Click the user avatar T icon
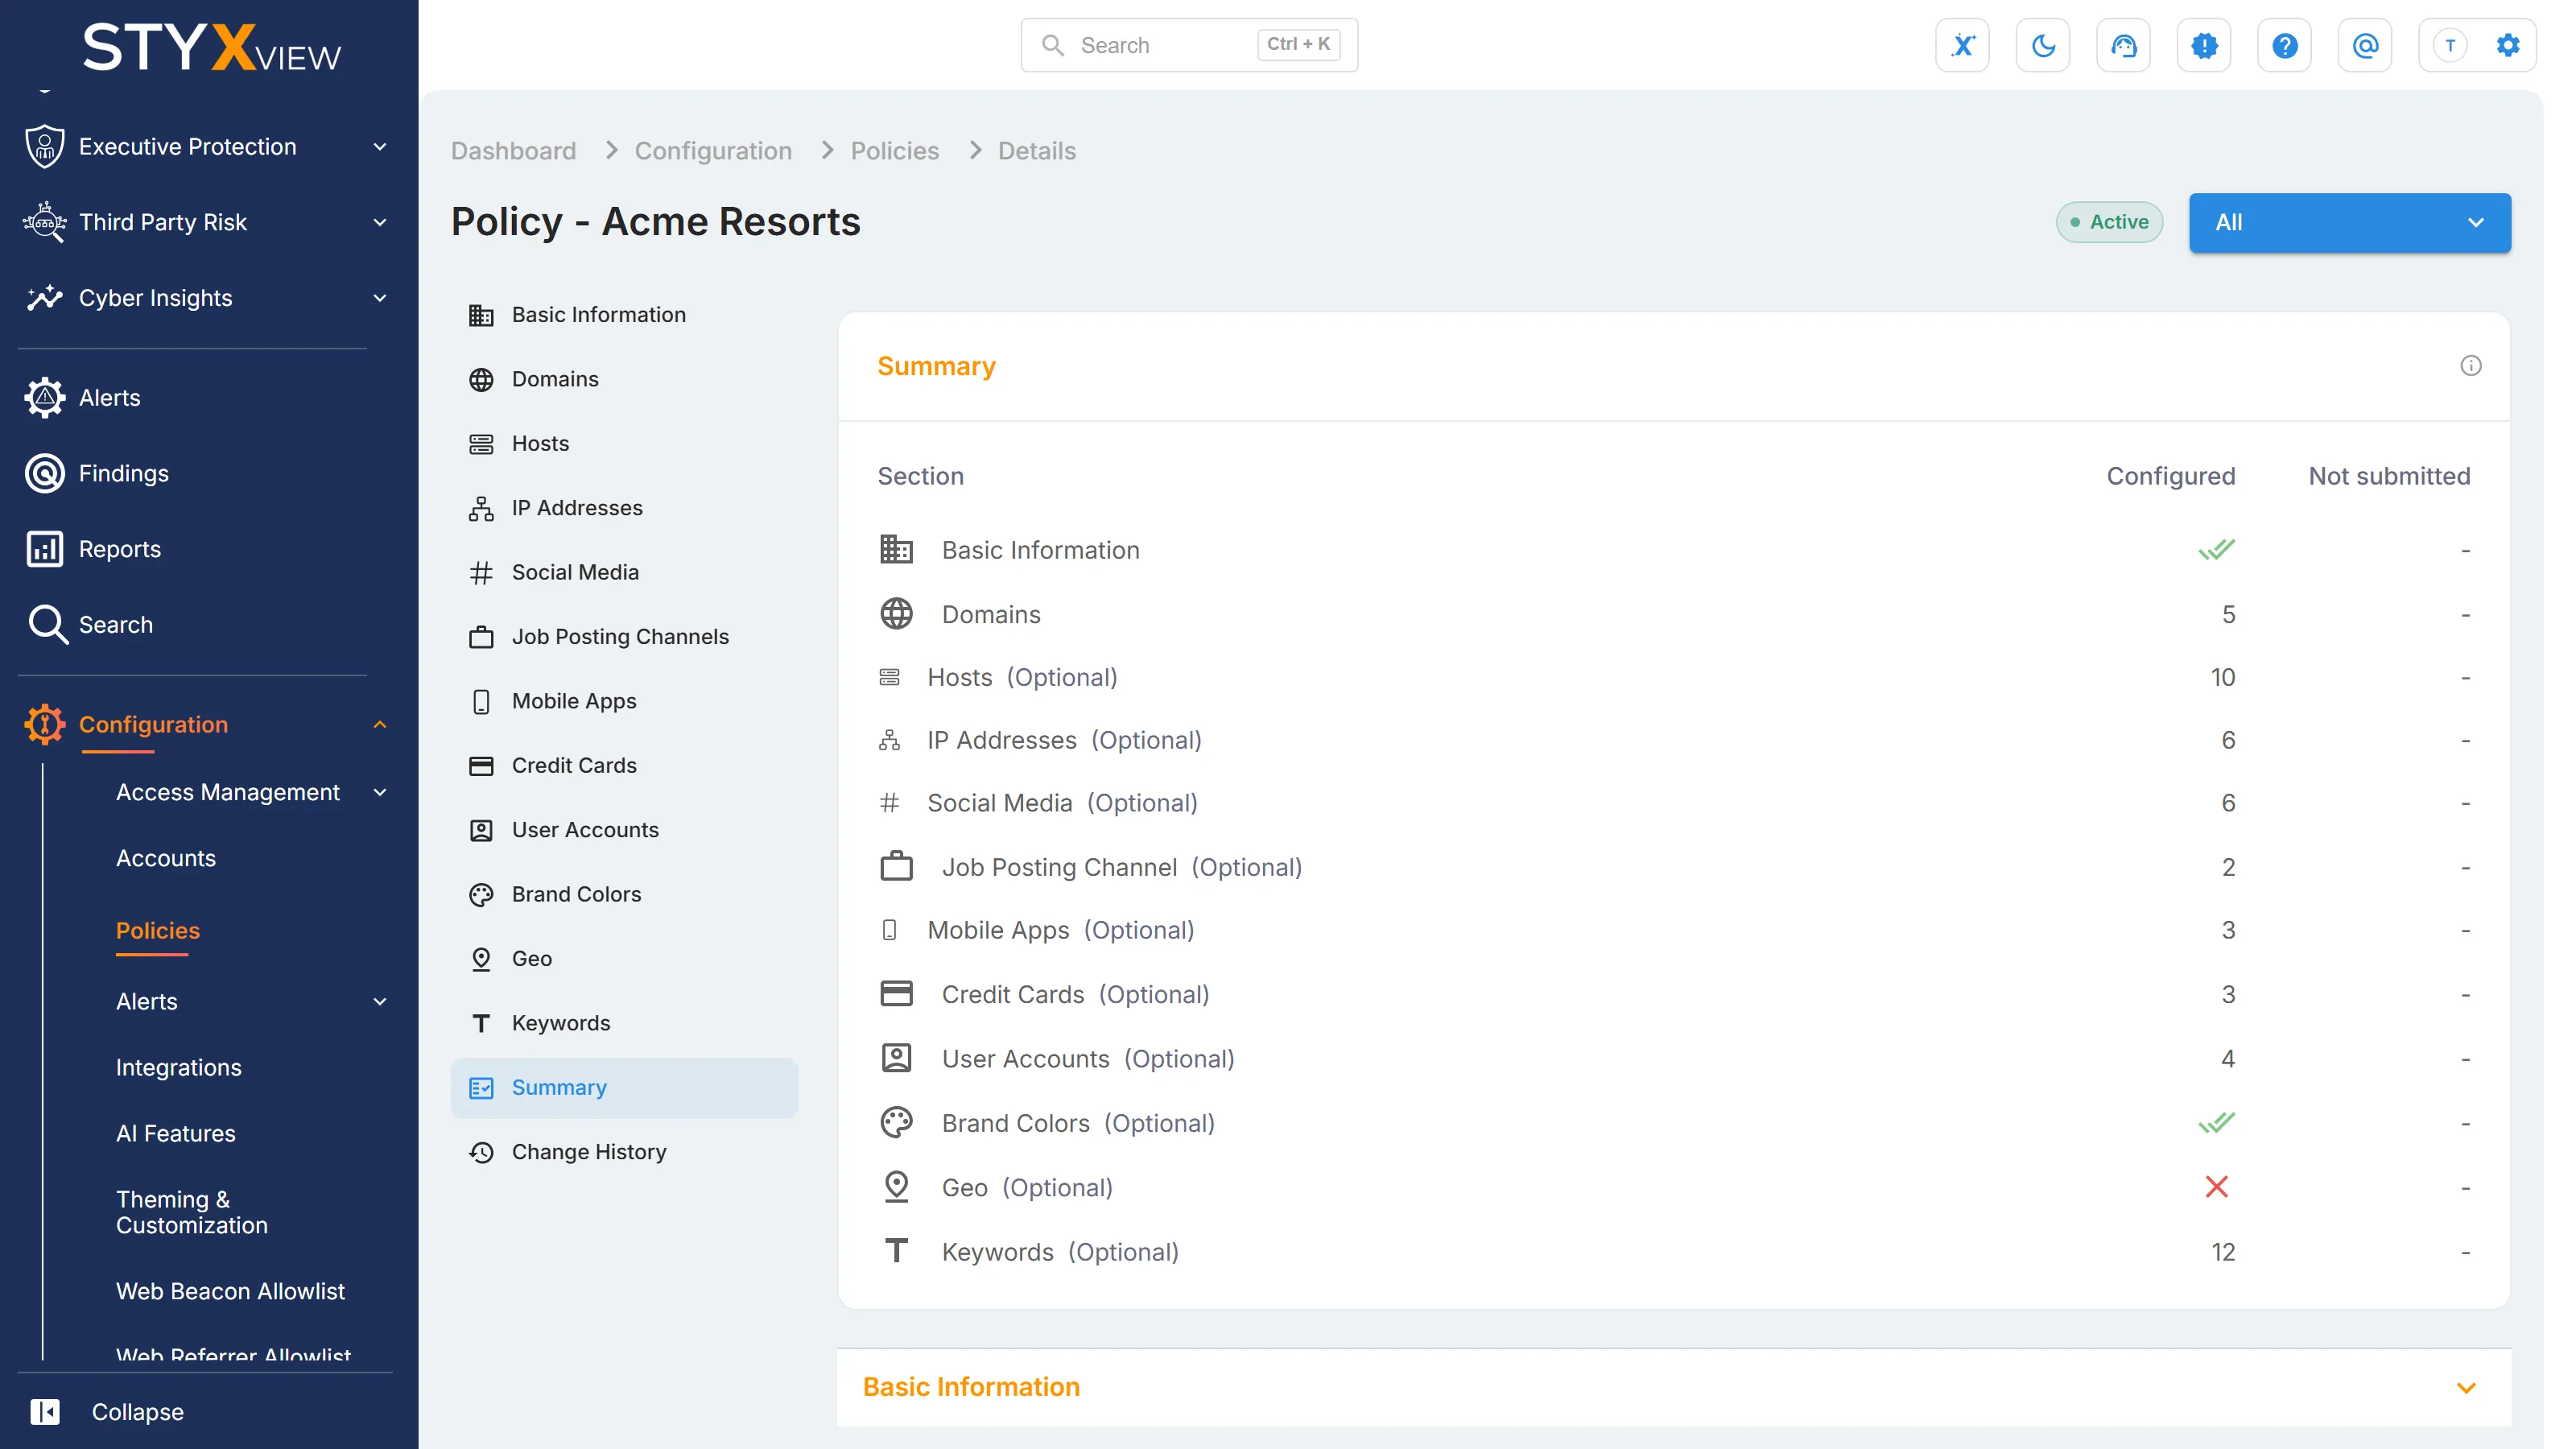 (2449, 45)
